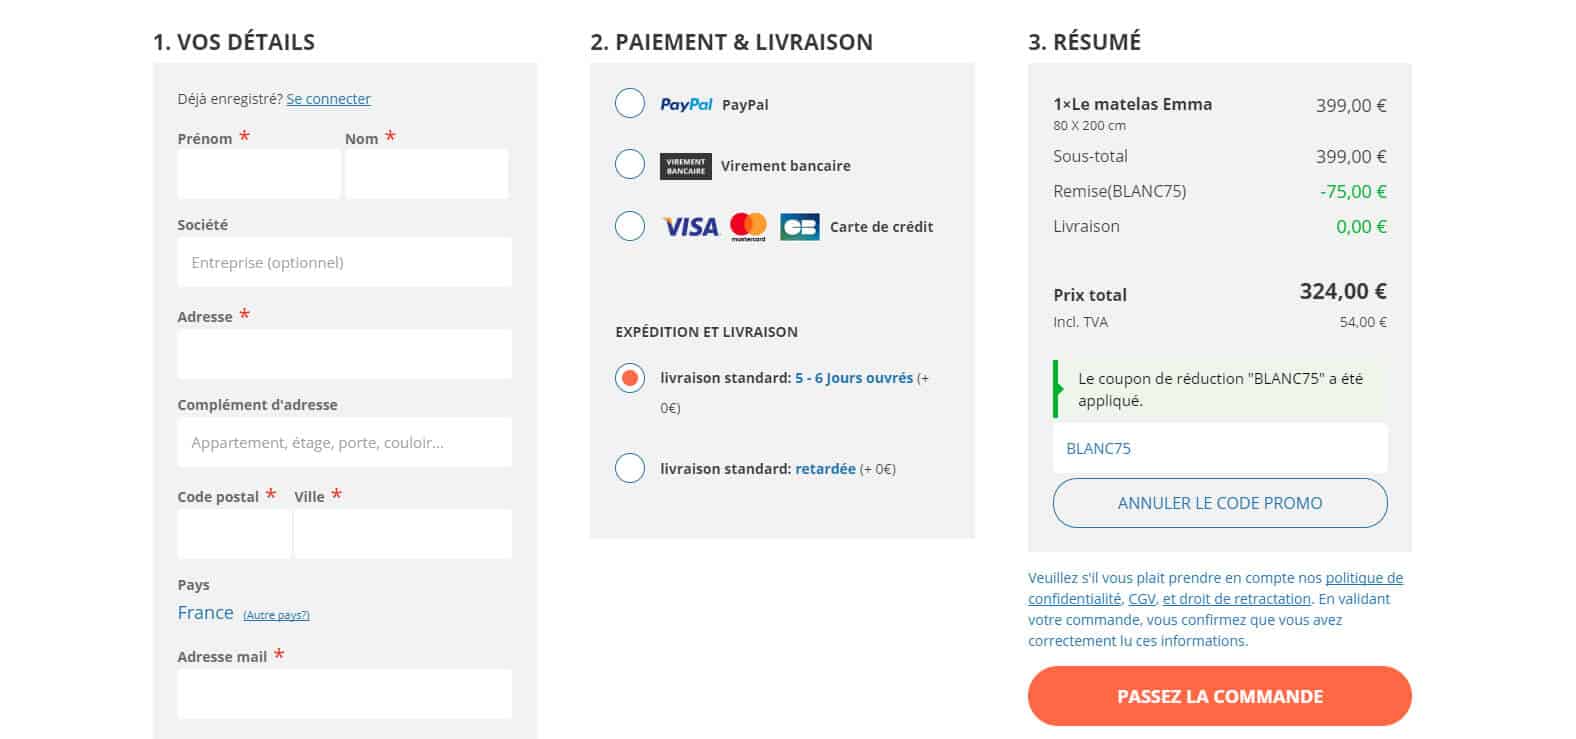
Task: Click the 'Se connecter' link
Action: 328,99
